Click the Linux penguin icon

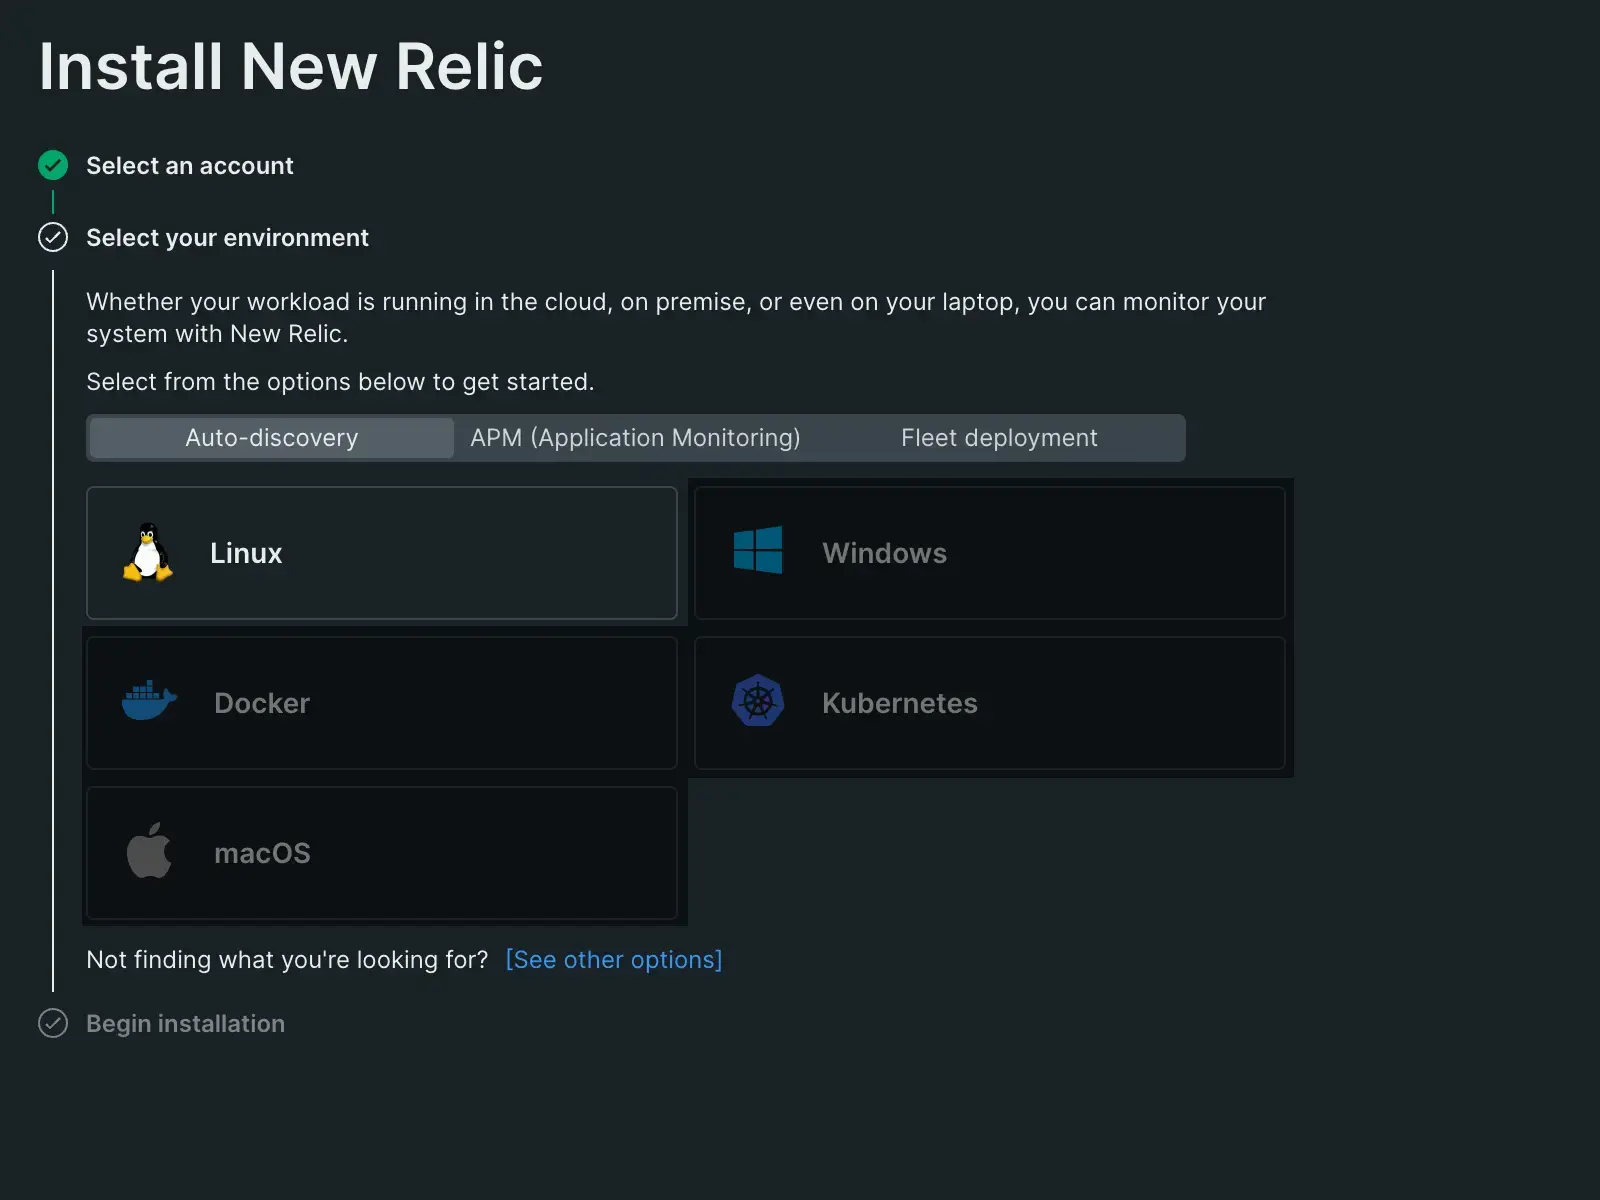pyautogui.click(x=148, y=552)
